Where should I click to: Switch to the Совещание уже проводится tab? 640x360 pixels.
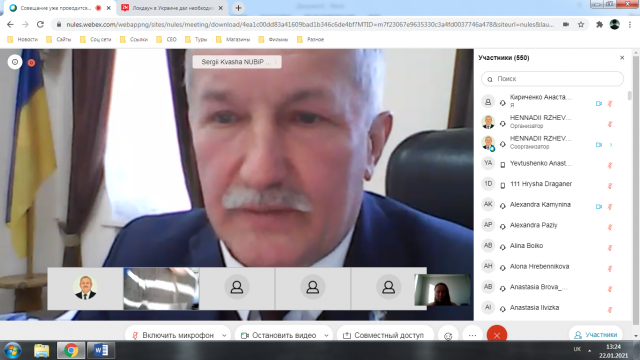[x=56, y=8]
